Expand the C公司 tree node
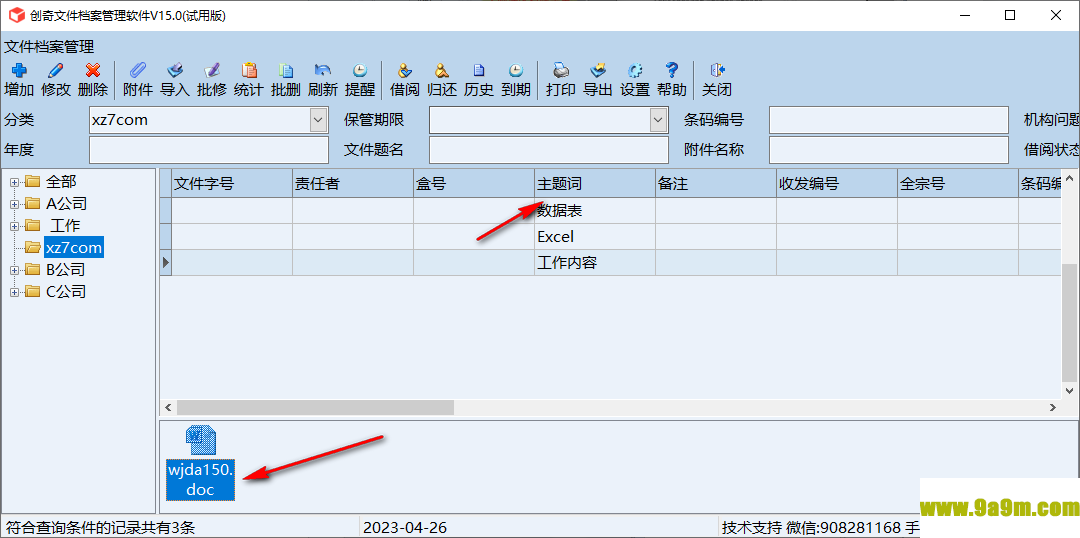 (x=14, y=292)
